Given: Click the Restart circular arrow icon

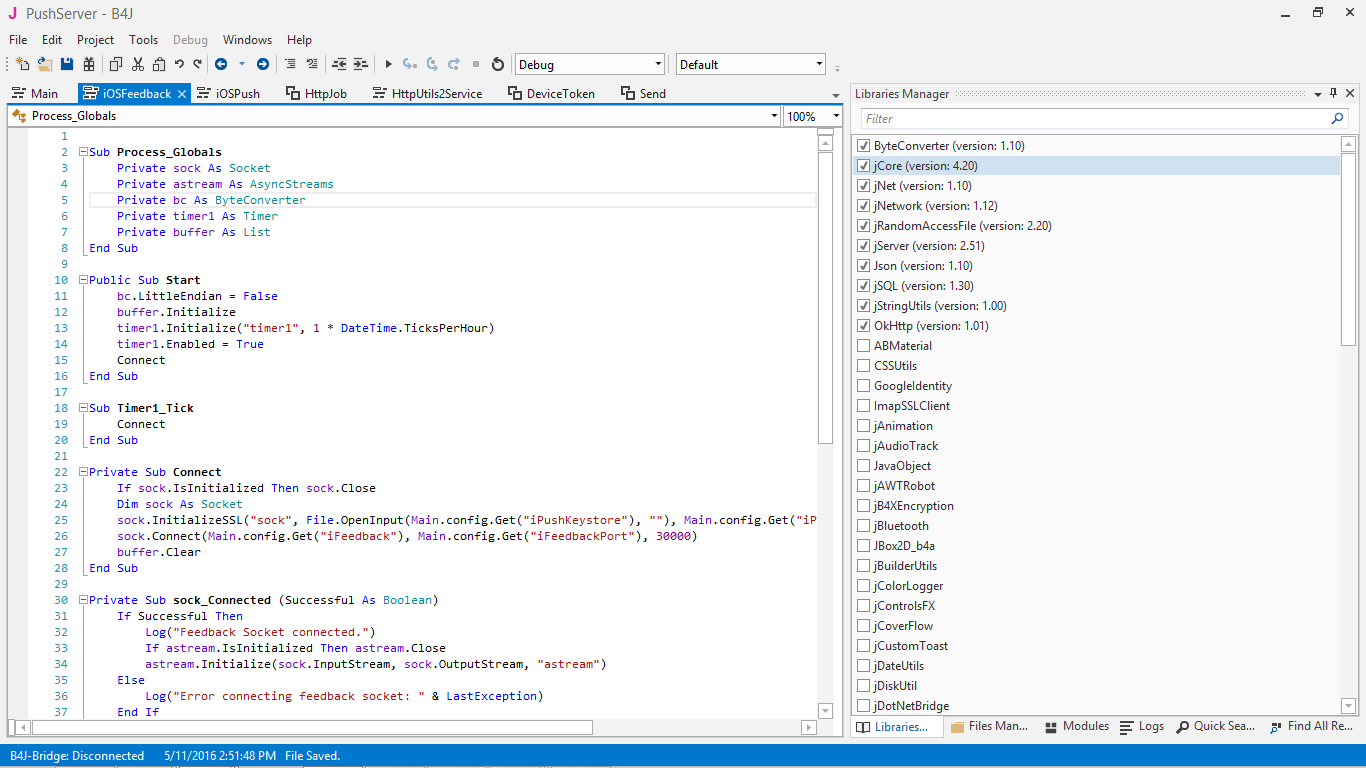Looking at the screenshot, I should click(498, 64).
